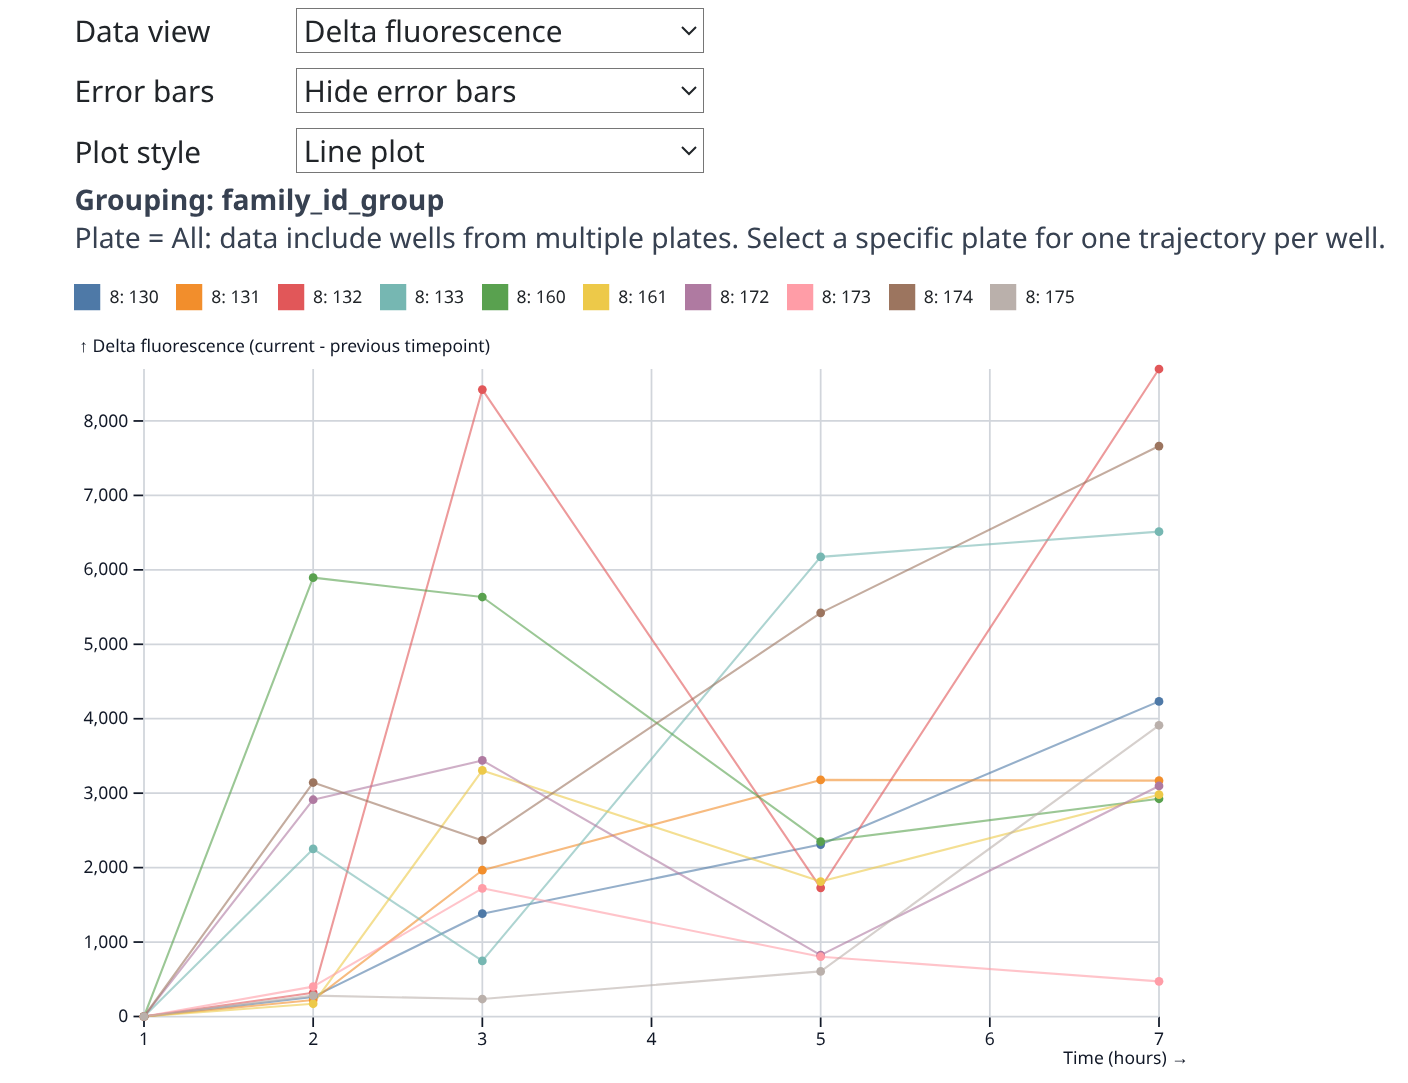Open the Data view dropdown
This screenshot has width=1408, height=1083.
click(499, 31)
